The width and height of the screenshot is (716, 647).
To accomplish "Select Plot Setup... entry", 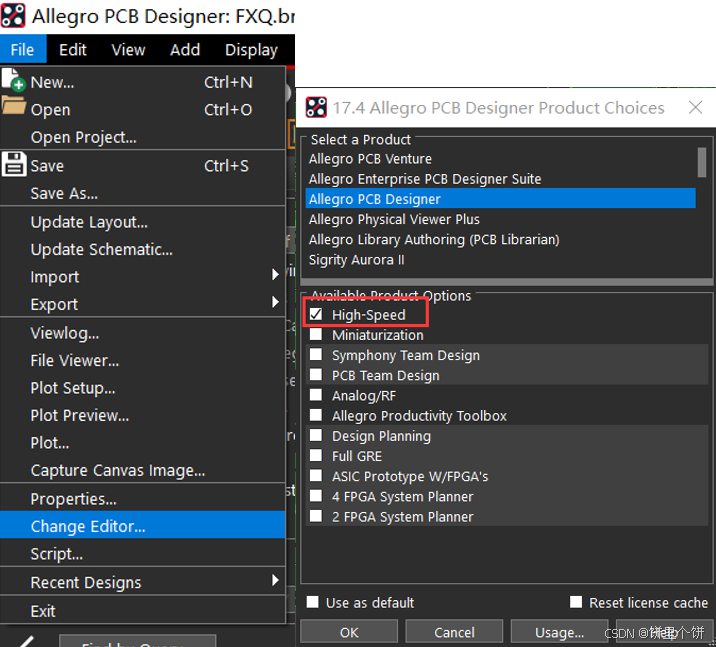I will click(142, 388).
